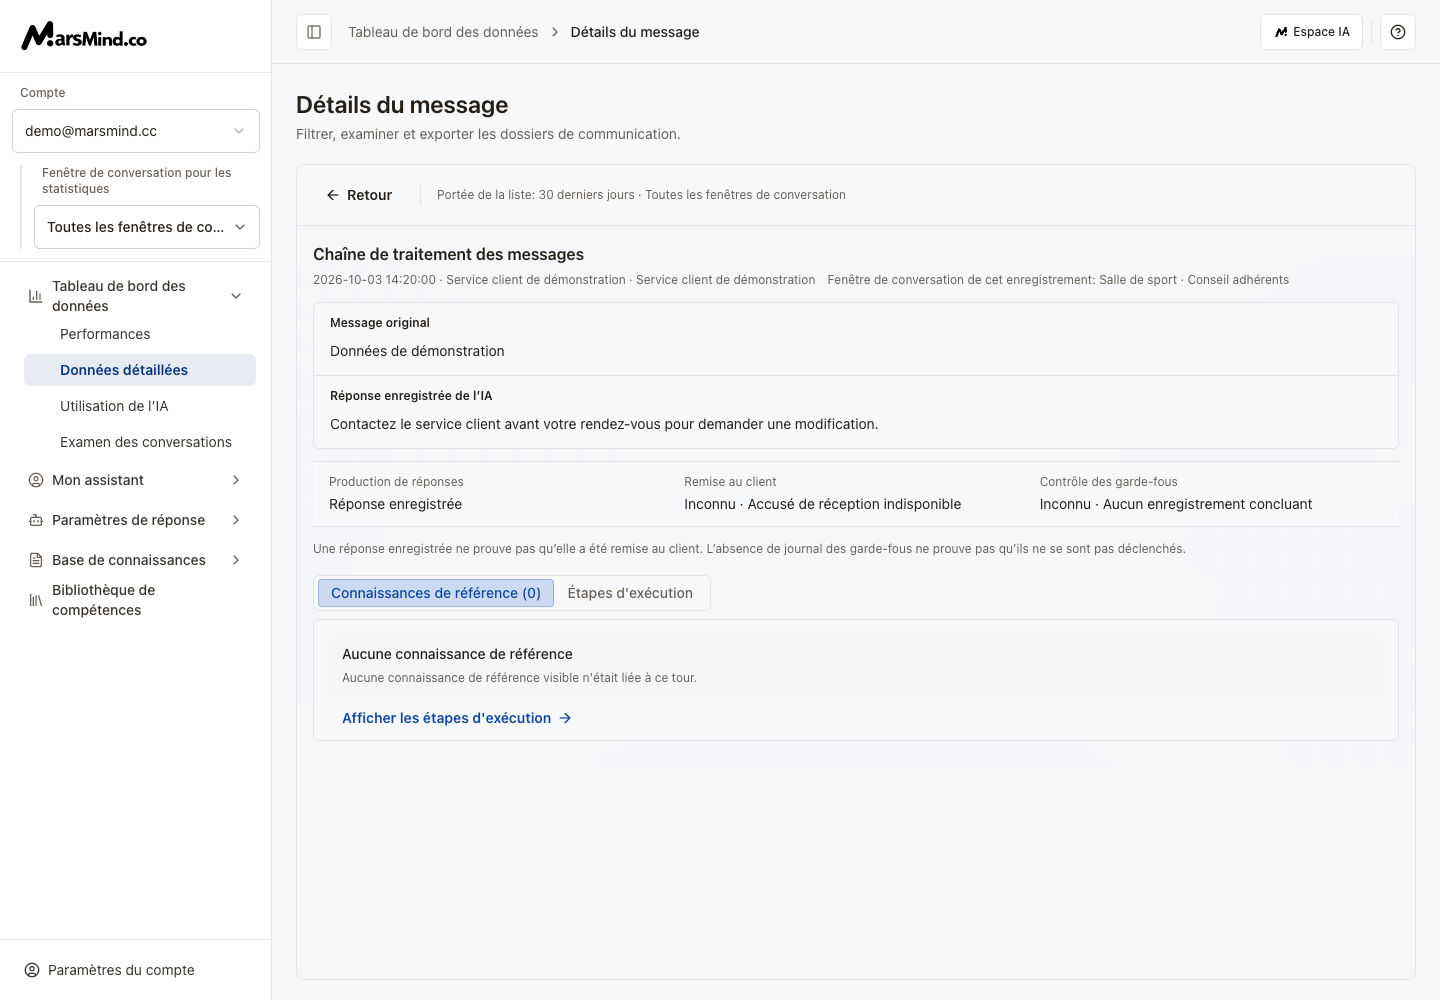The image size is (1440, 1000).
Task: Click the Données de démonstration message text
Action: [x=417, y=351]
